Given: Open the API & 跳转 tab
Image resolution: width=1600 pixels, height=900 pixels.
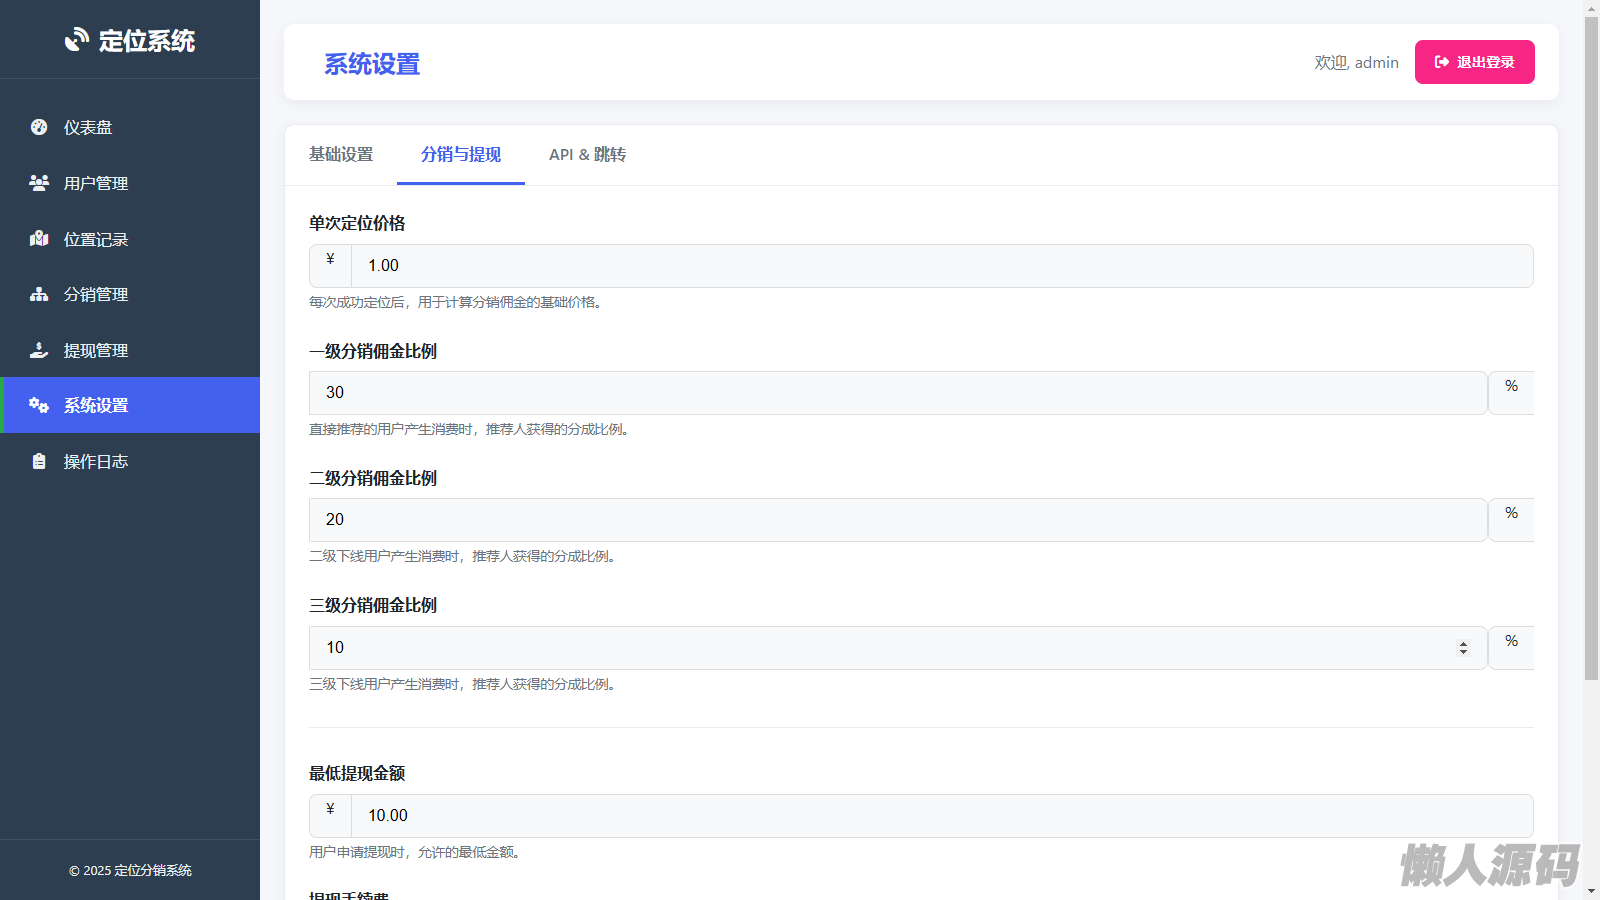Looking at the screenshot, I should [587, 155].
